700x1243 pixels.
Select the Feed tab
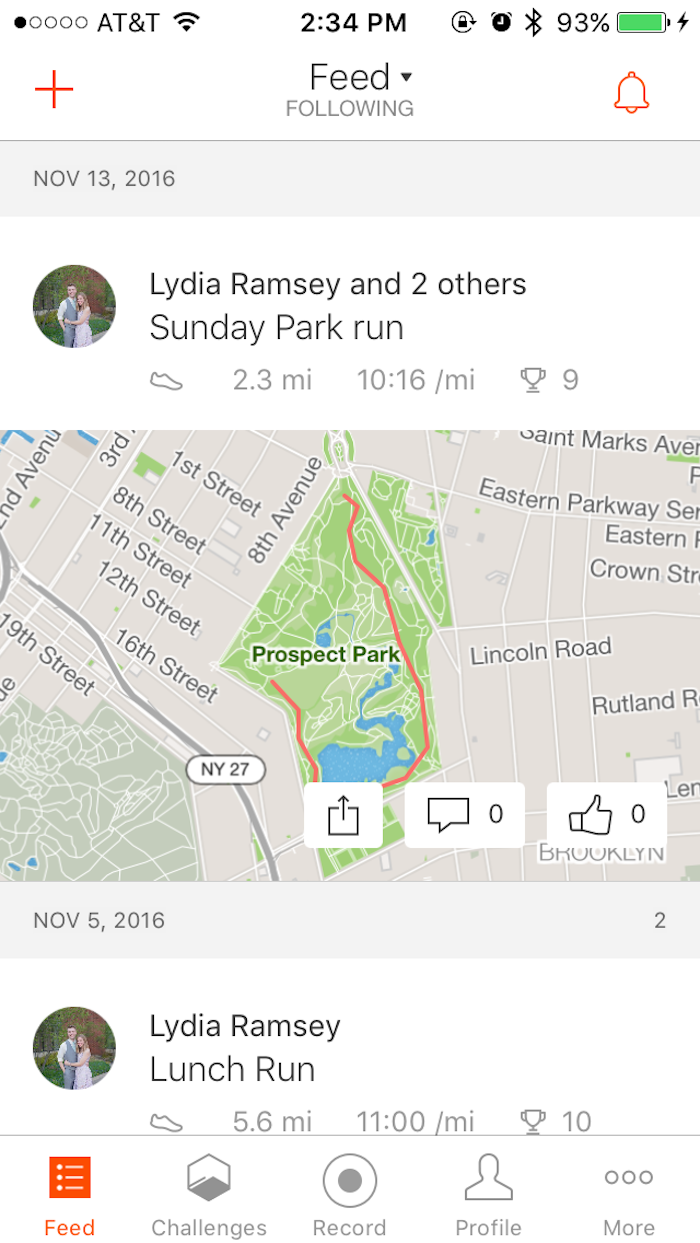[70, 1194]
